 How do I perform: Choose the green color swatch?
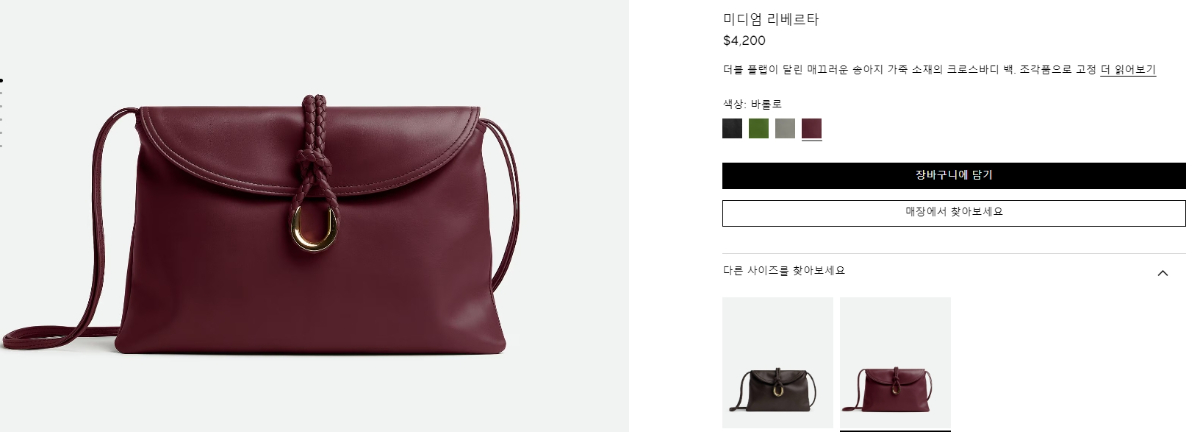[x=759, y=128]
